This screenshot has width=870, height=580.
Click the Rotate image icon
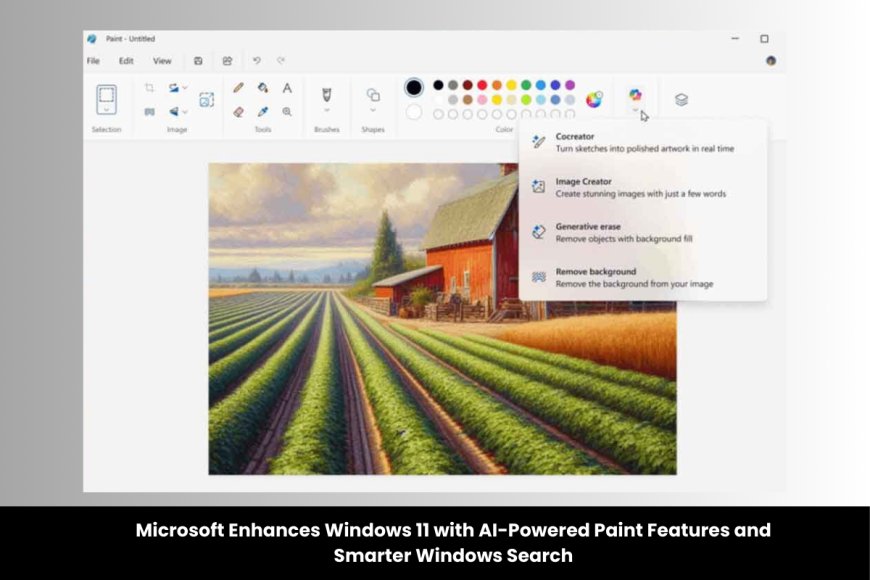click(x=174, y=88)
